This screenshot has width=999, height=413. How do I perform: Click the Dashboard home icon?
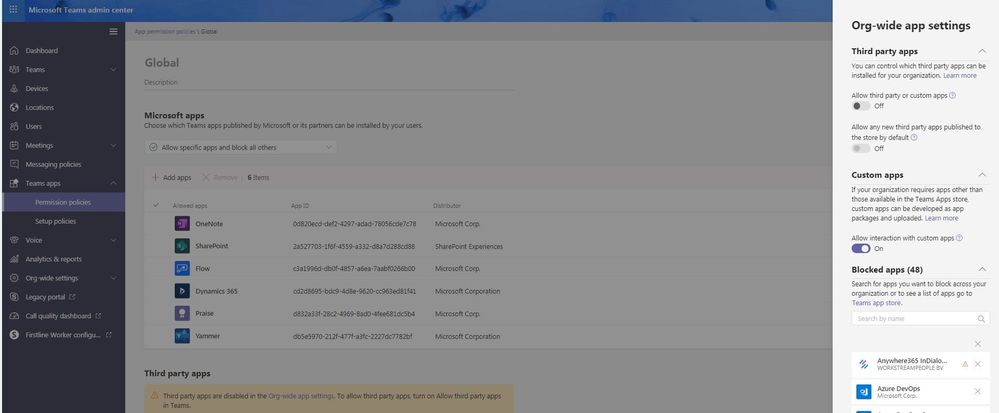(14, 50)
